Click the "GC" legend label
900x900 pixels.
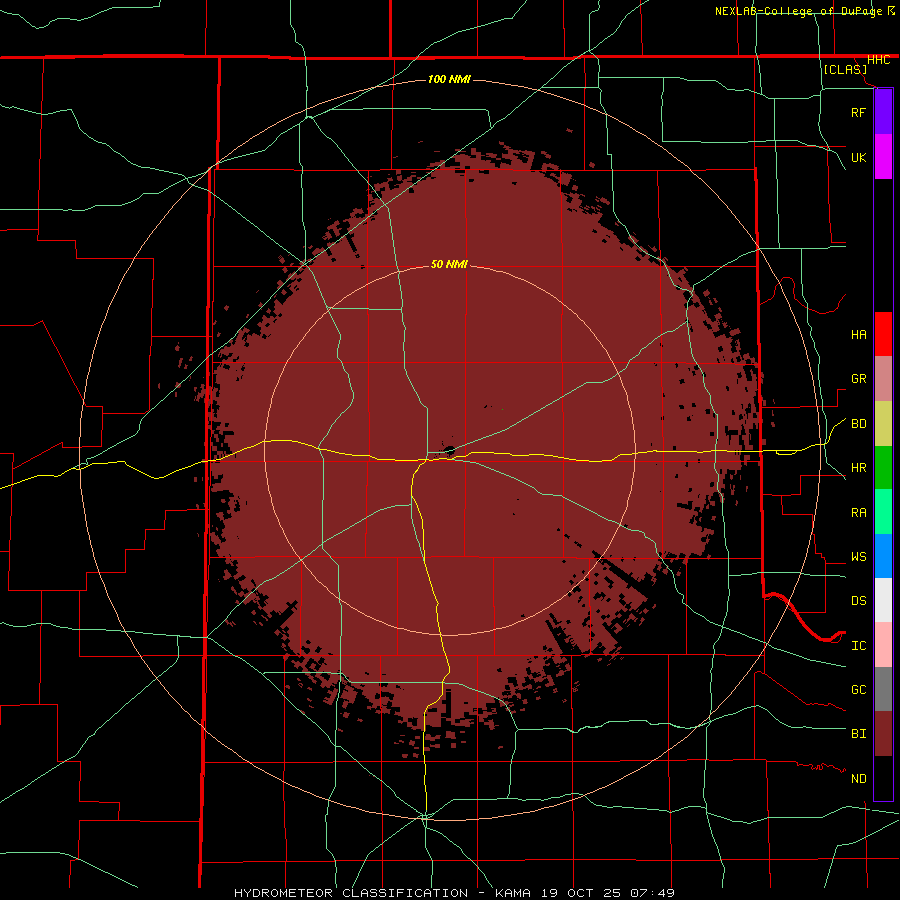coord(858,690)
